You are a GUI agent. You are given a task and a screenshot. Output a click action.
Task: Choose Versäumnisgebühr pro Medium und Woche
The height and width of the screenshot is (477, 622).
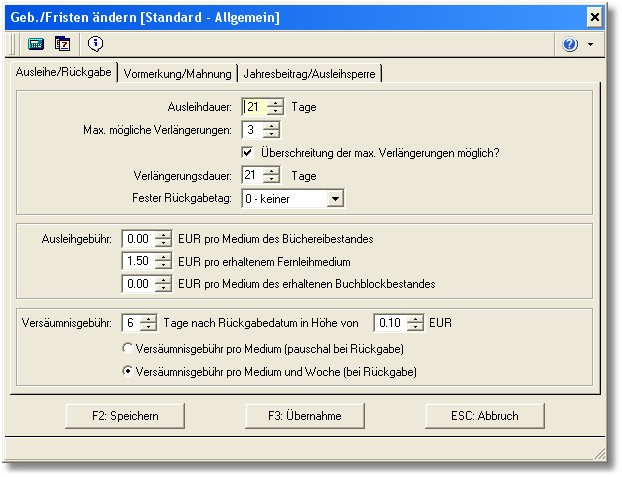pyautogui.click(x=127, y=371)
